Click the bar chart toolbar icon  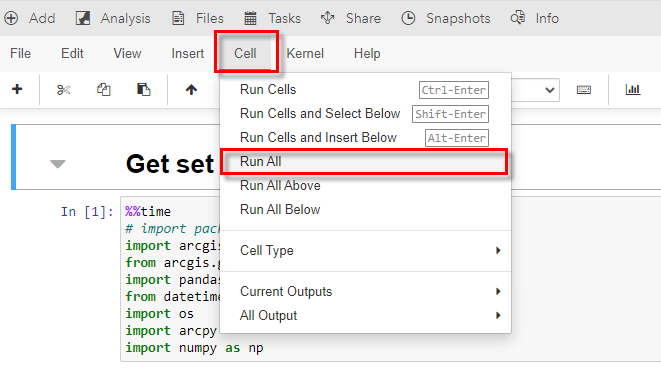(632, 89)
